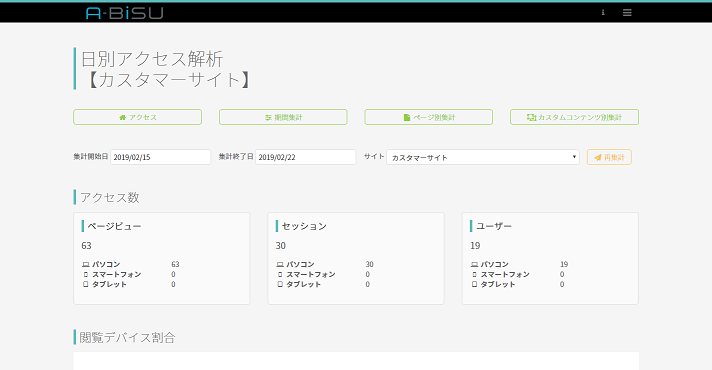This screenshot has height=370, width=712.
Task: Open the ページ別集計 tab button
Action: coord(429,117)
